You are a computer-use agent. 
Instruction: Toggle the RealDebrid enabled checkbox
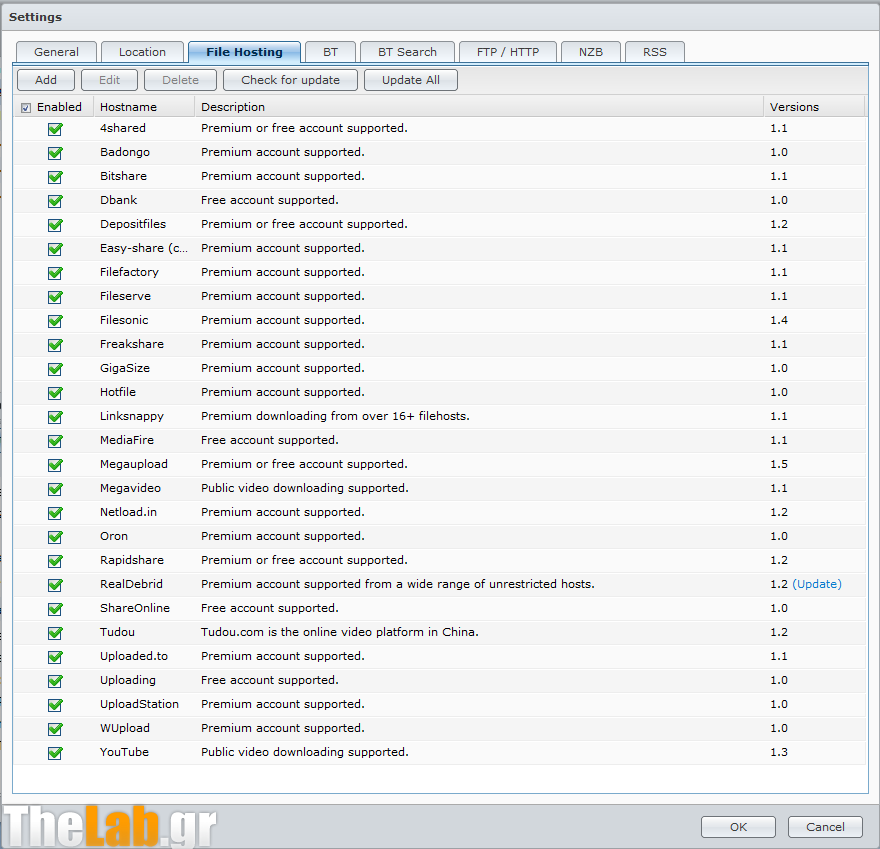tap(55, 585)
